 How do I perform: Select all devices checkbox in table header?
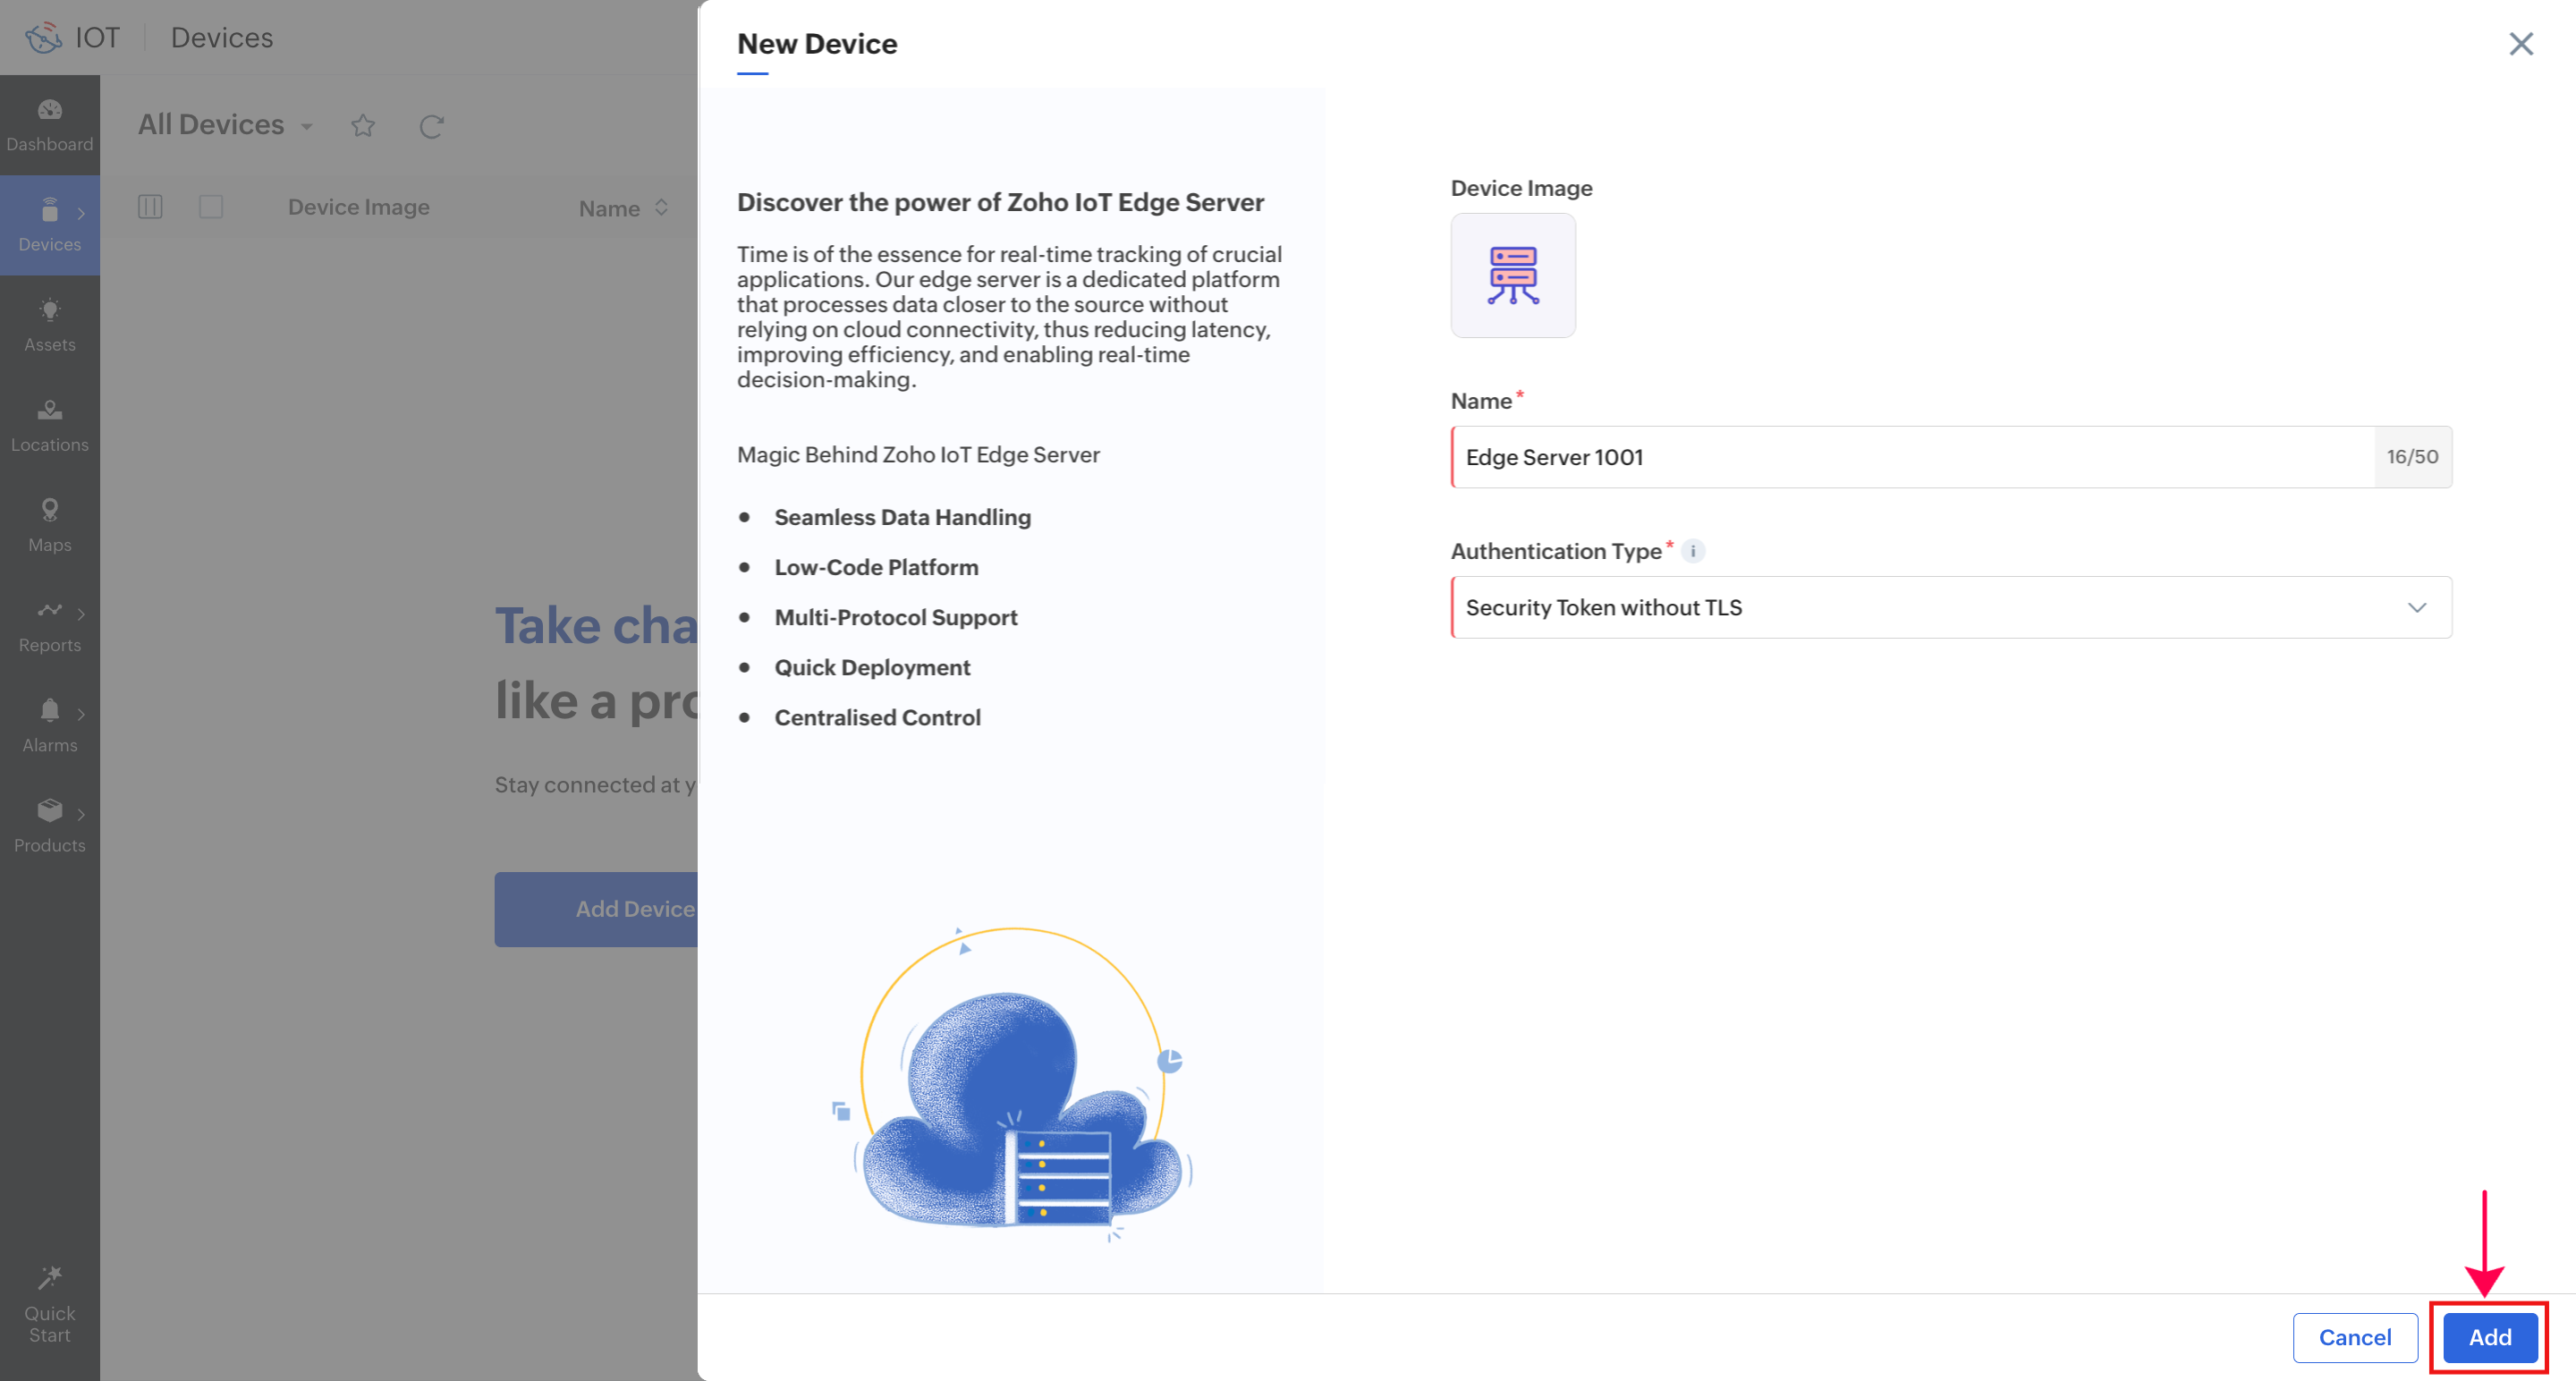(211, 207)
